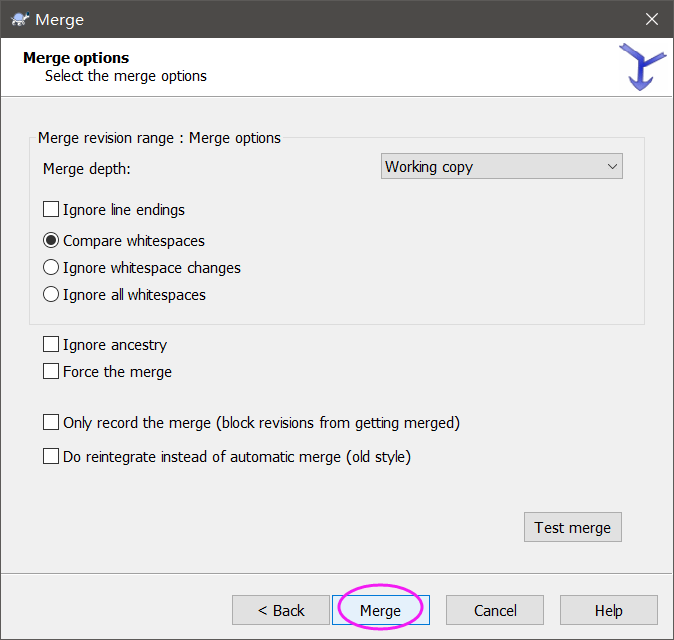674x640 pixels.
Task: Tick the Ignore ancestry checkbox
Action: point(52,345)
